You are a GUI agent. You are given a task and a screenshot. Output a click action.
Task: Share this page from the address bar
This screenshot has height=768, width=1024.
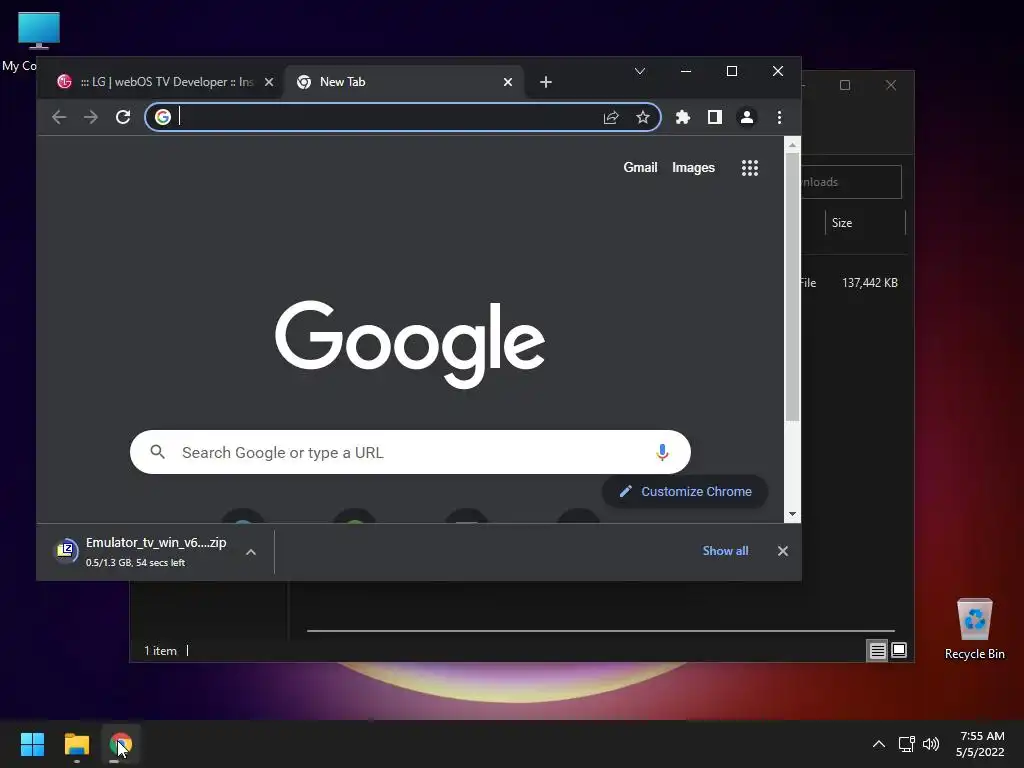[x=611, y=117]
